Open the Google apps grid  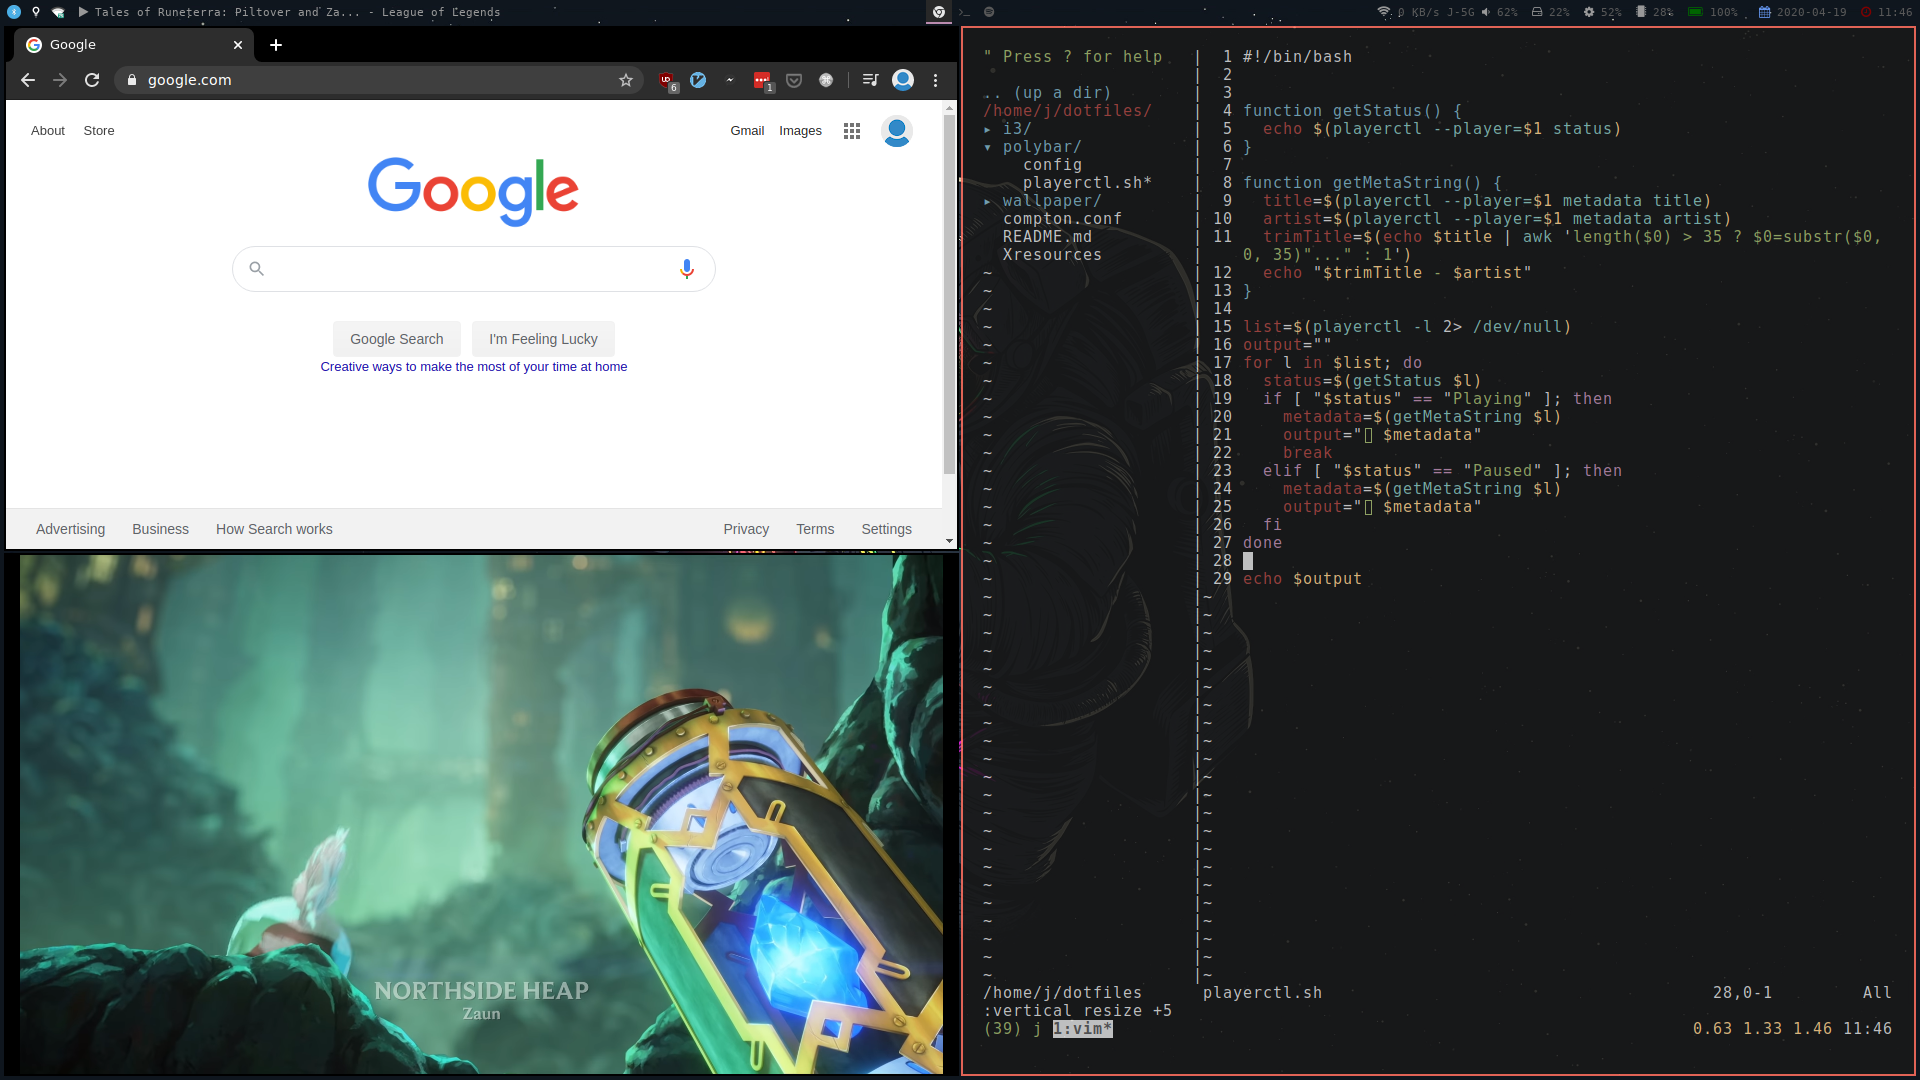pyautogui.click(x=852, y=131)
